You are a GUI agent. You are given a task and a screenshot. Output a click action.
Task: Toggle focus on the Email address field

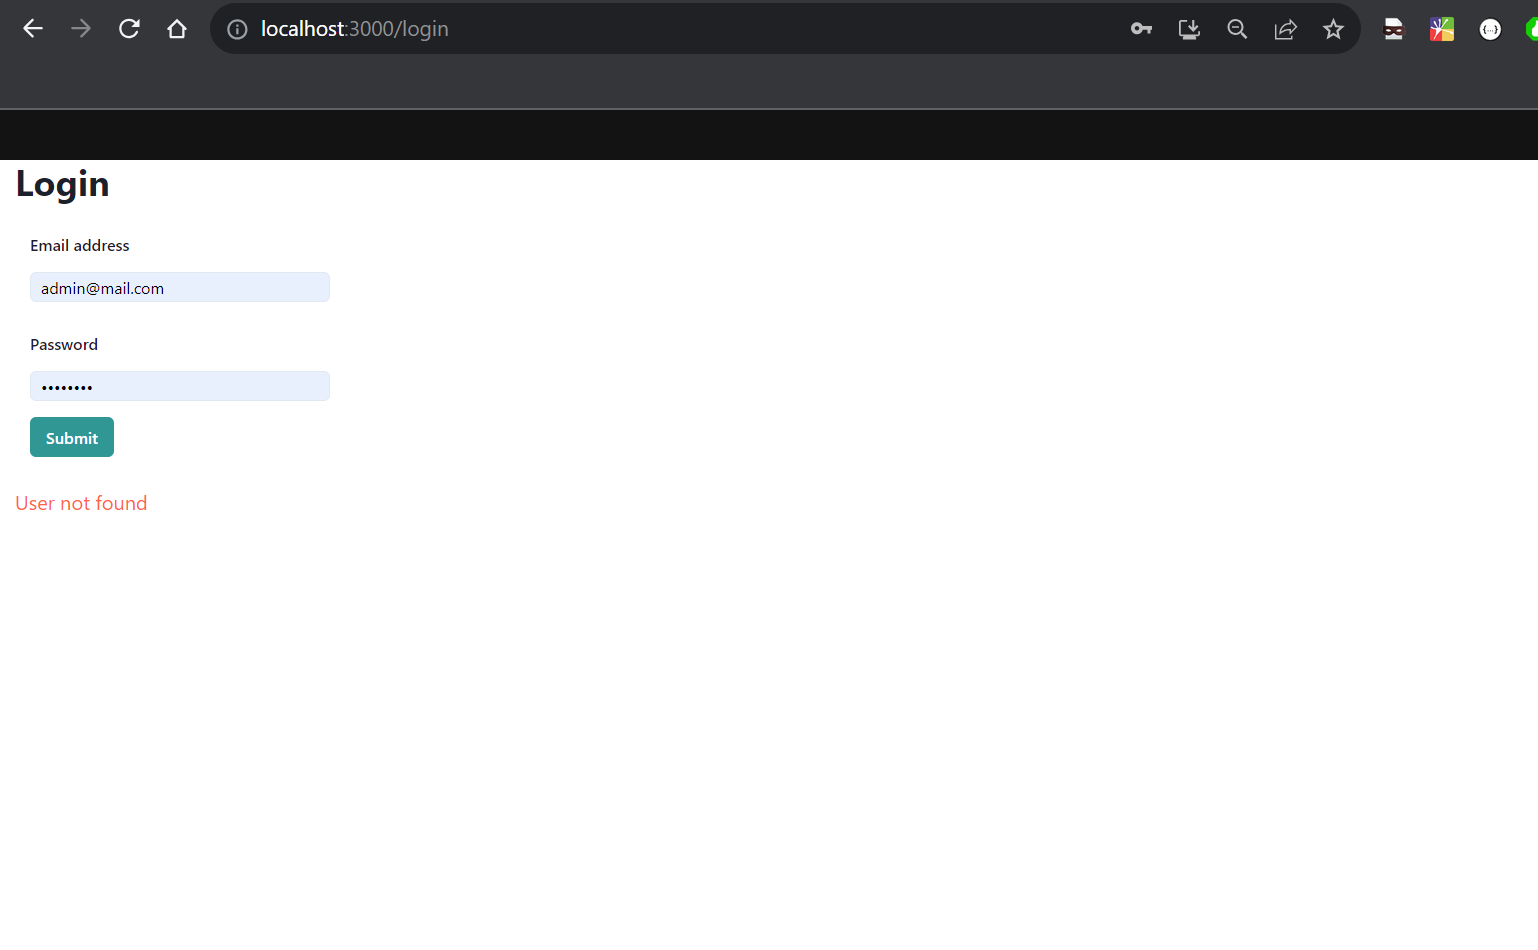[x=180, y=287]
